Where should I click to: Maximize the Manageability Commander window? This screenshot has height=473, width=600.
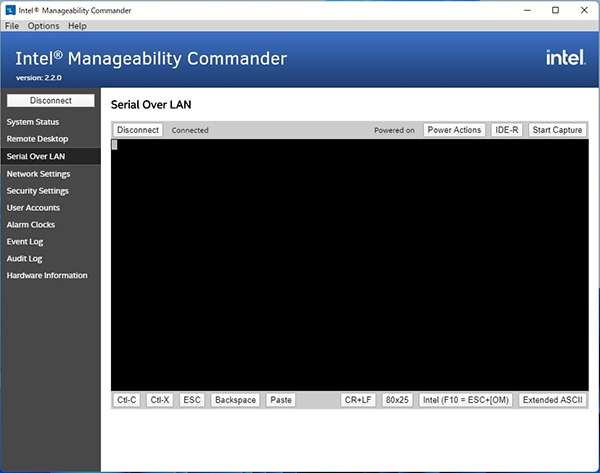556,10
